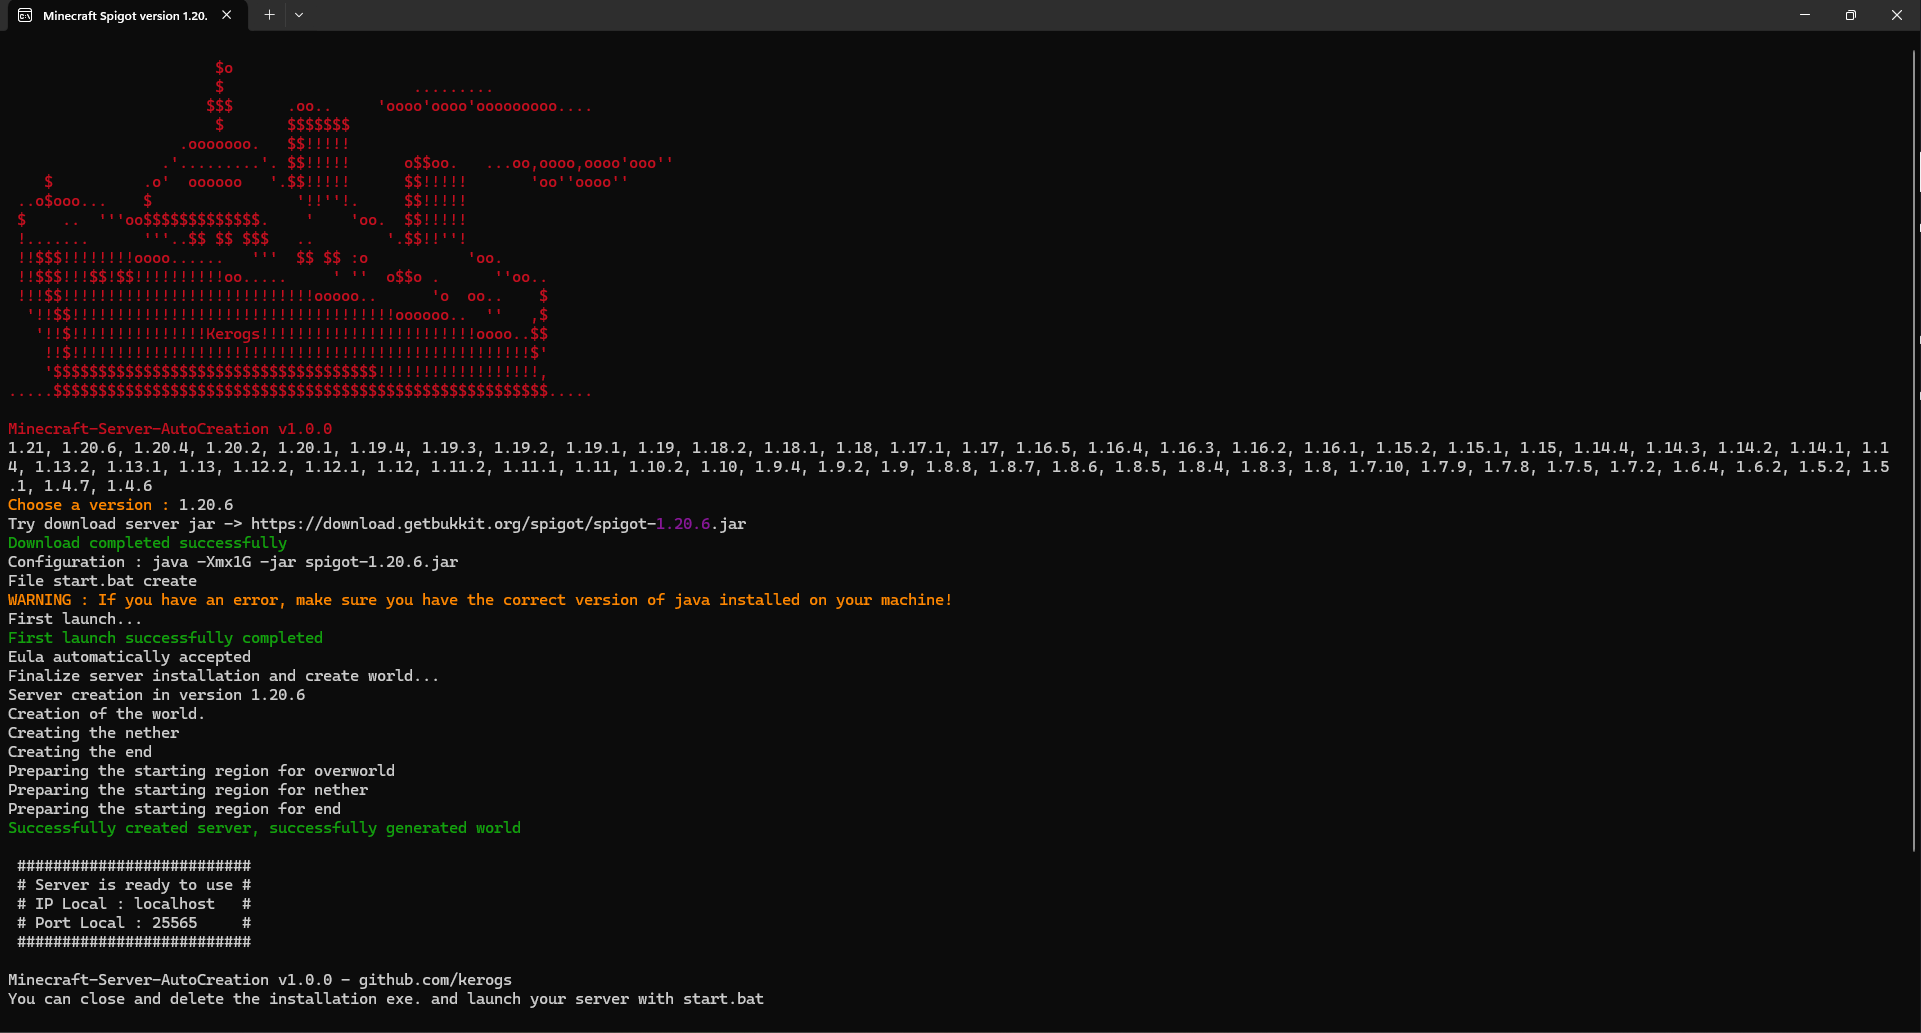This screenshot has width=1921, height=1033.
Task: Click 'Finalize server installation and create world' line
Action: click(223, 676)
